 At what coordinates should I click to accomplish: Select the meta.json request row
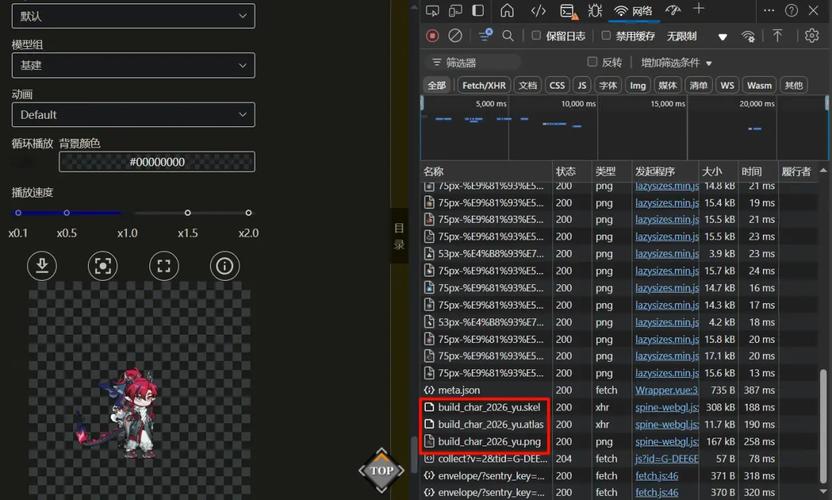(619, 390)
